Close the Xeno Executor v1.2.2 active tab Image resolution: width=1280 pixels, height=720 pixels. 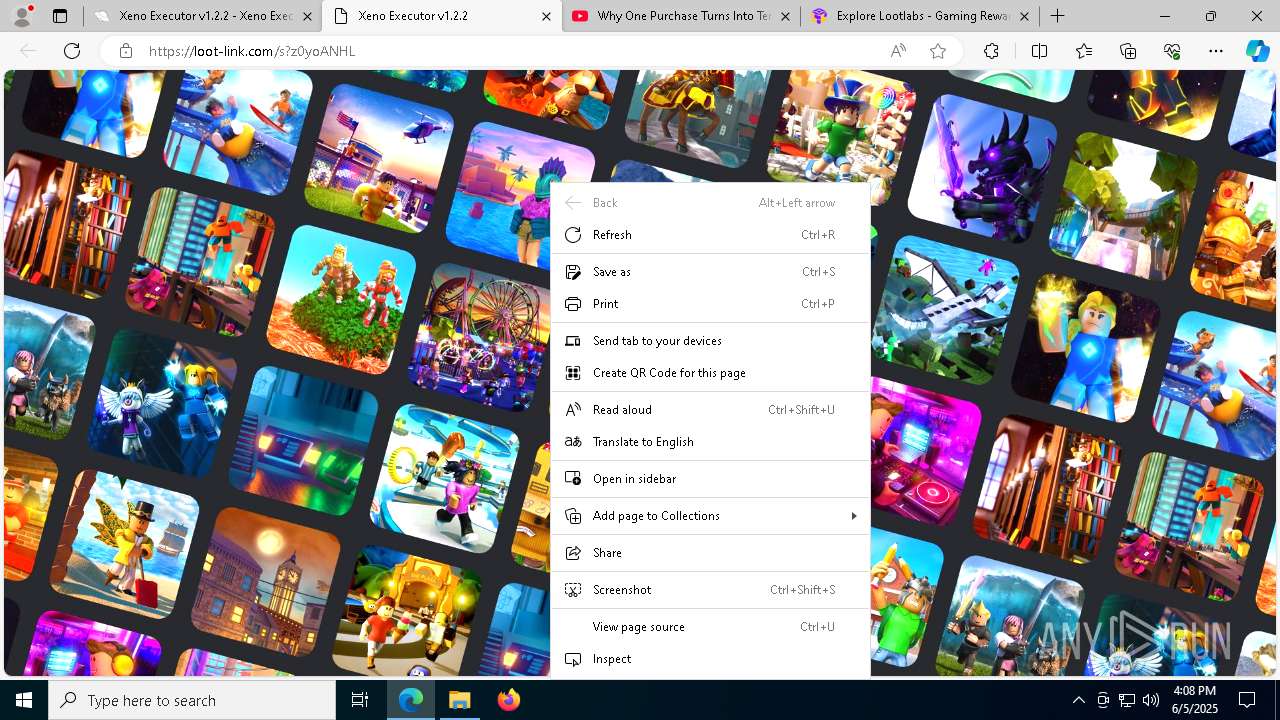pyautogui.click(x=545, y=16)
